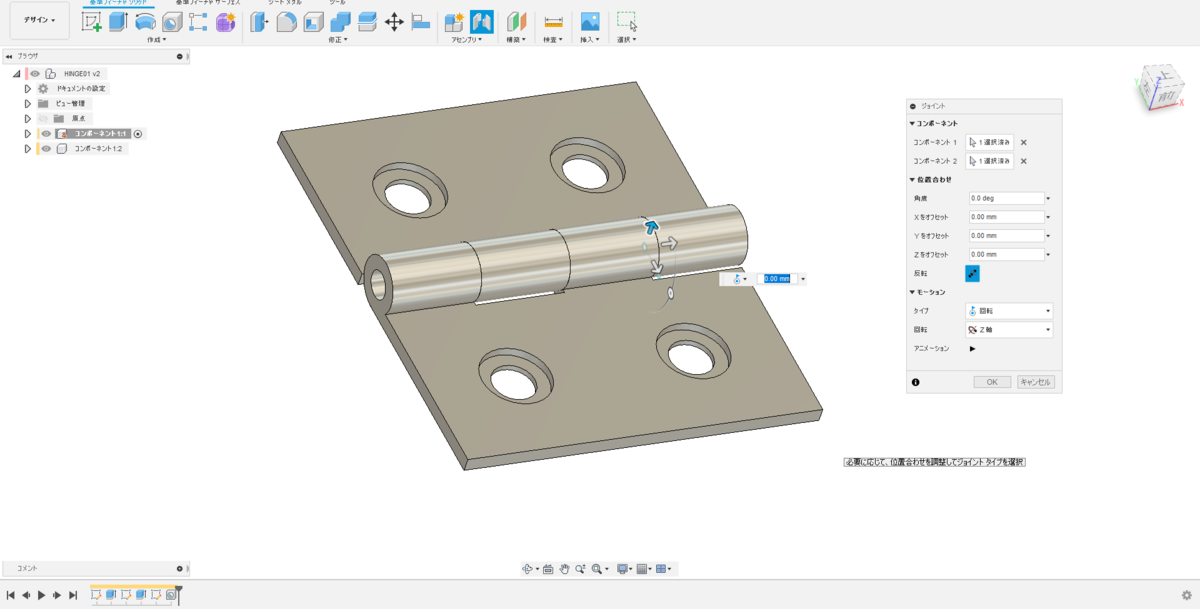Toggle visibility of コンポーネント1:2
The width and height of the screenshot is (1200, 609).
[46, 149]
